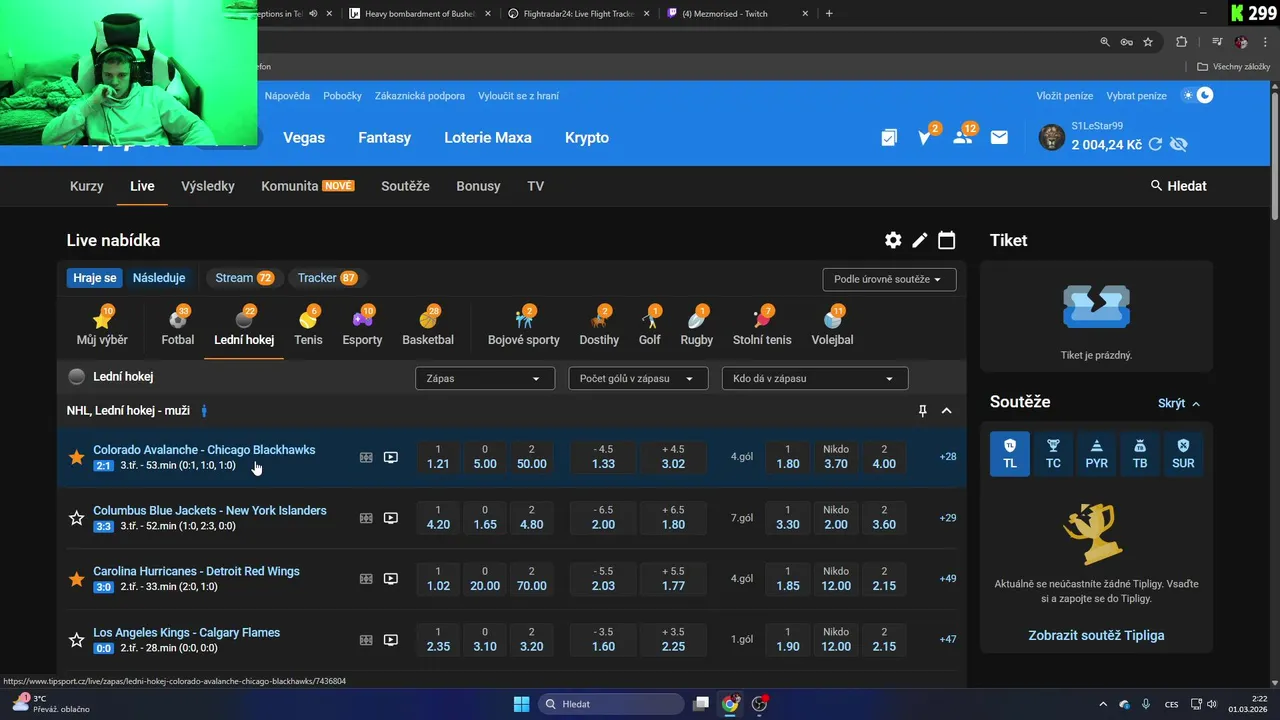The width and height of the screenshot is (1280, 720).
Task: Select the PYR competition tile
Action: (1097, 454)
